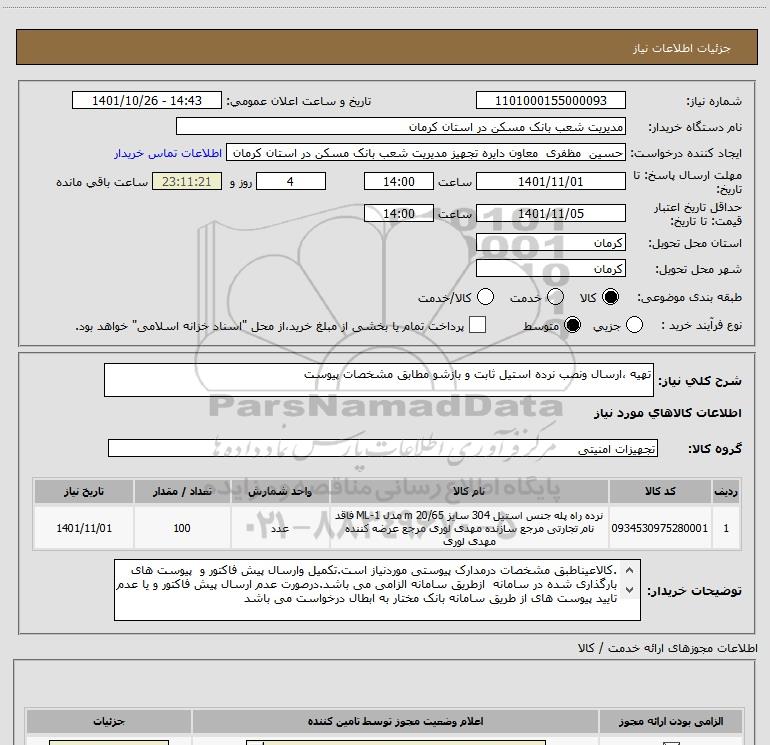Viewport: 770px width, 745px height.
Task: Click the price validity date 1401/11/05 field
Action: coord(550,213)
